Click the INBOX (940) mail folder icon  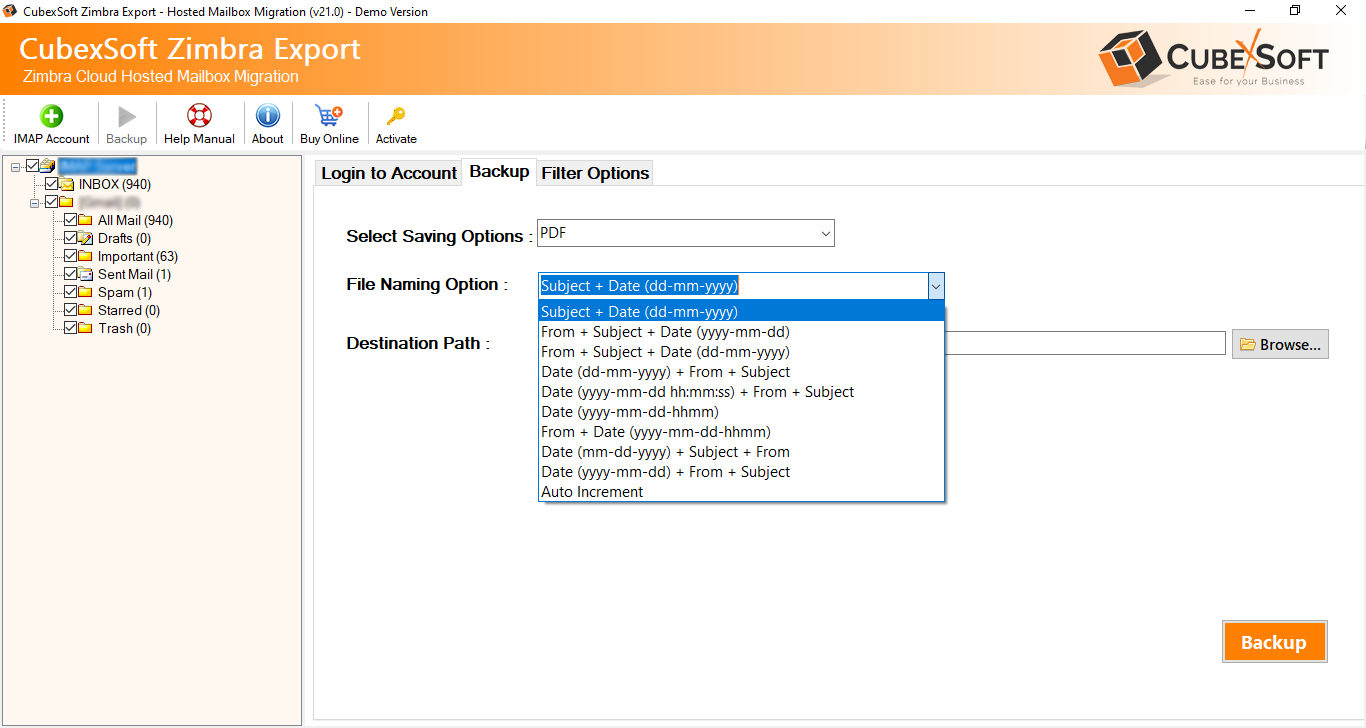point(67,184)
